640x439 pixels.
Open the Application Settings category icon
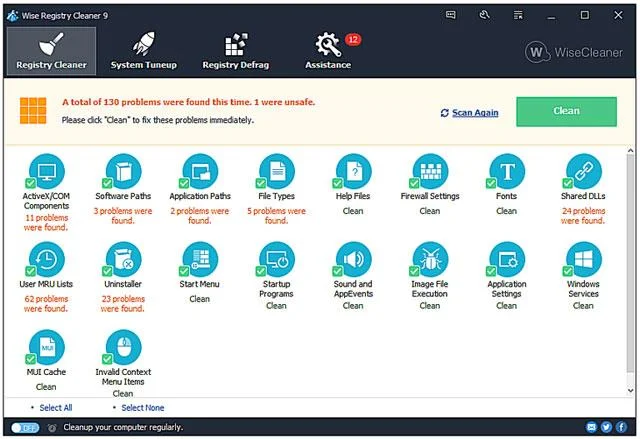507,259
